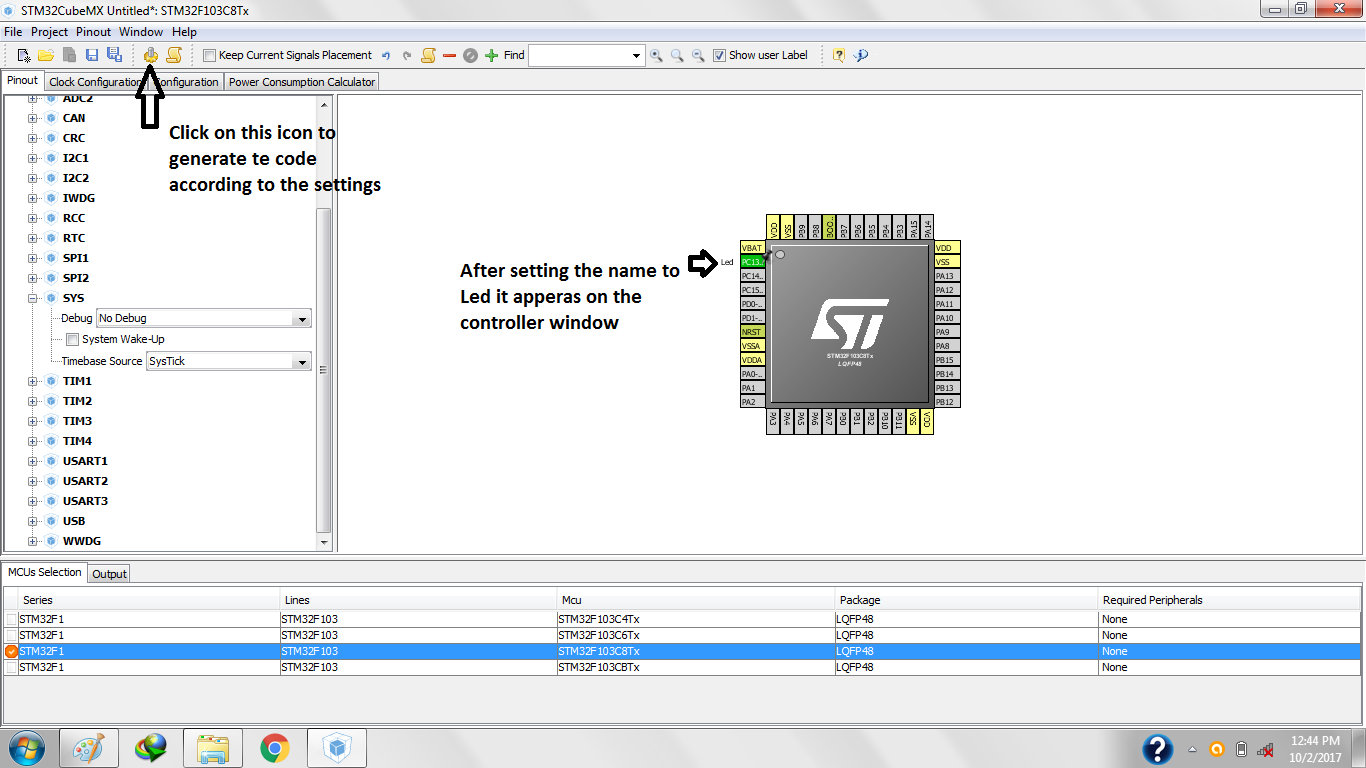Toggle Show user Label checkbox
The width and height of the screenshot is (1366, 768).
720,56
